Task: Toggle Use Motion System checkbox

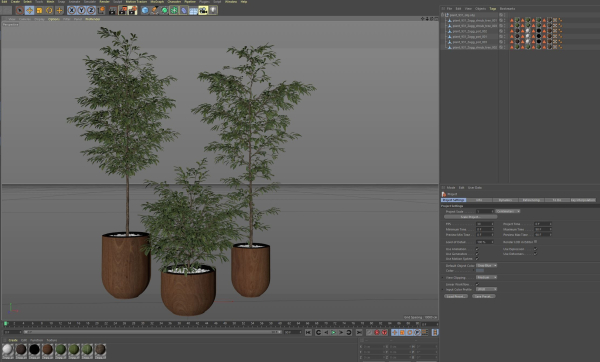Action: [x=477, y=259]
